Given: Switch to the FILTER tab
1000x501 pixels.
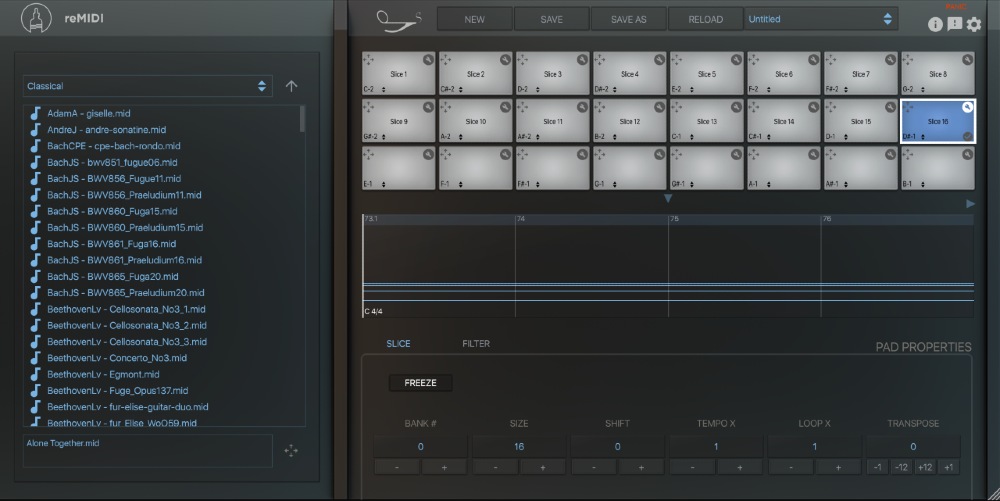Looking at the screenshot, I should pyautogui.click(x=476, y=344).
